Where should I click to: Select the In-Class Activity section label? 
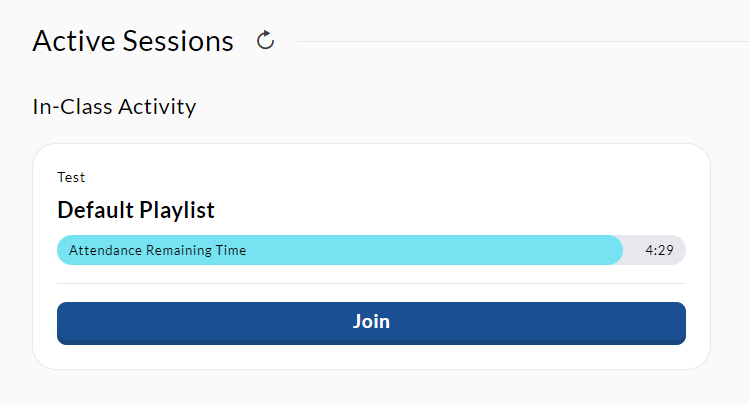coord(114,107)
